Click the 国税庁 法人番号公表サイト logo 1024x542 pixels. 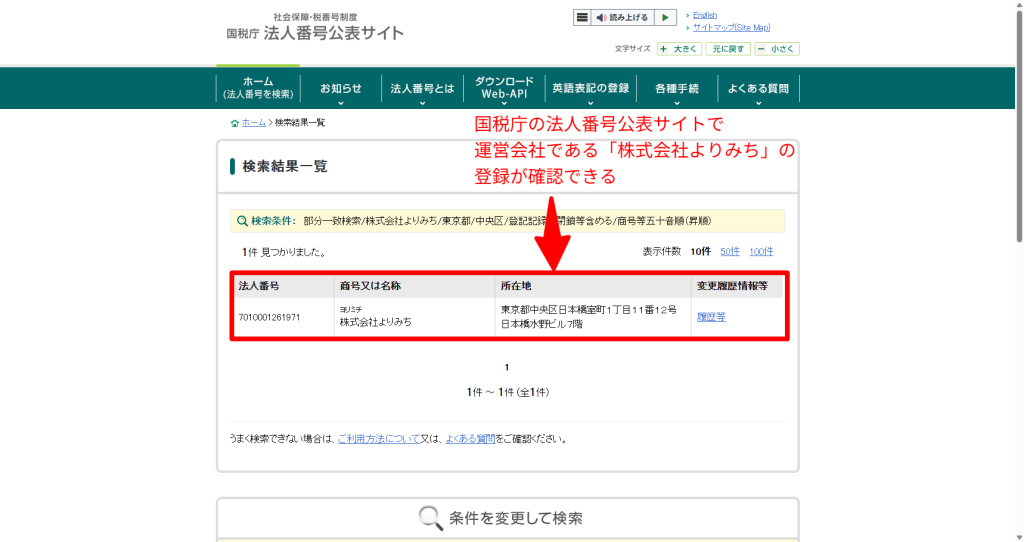click(x=316, y=27)
